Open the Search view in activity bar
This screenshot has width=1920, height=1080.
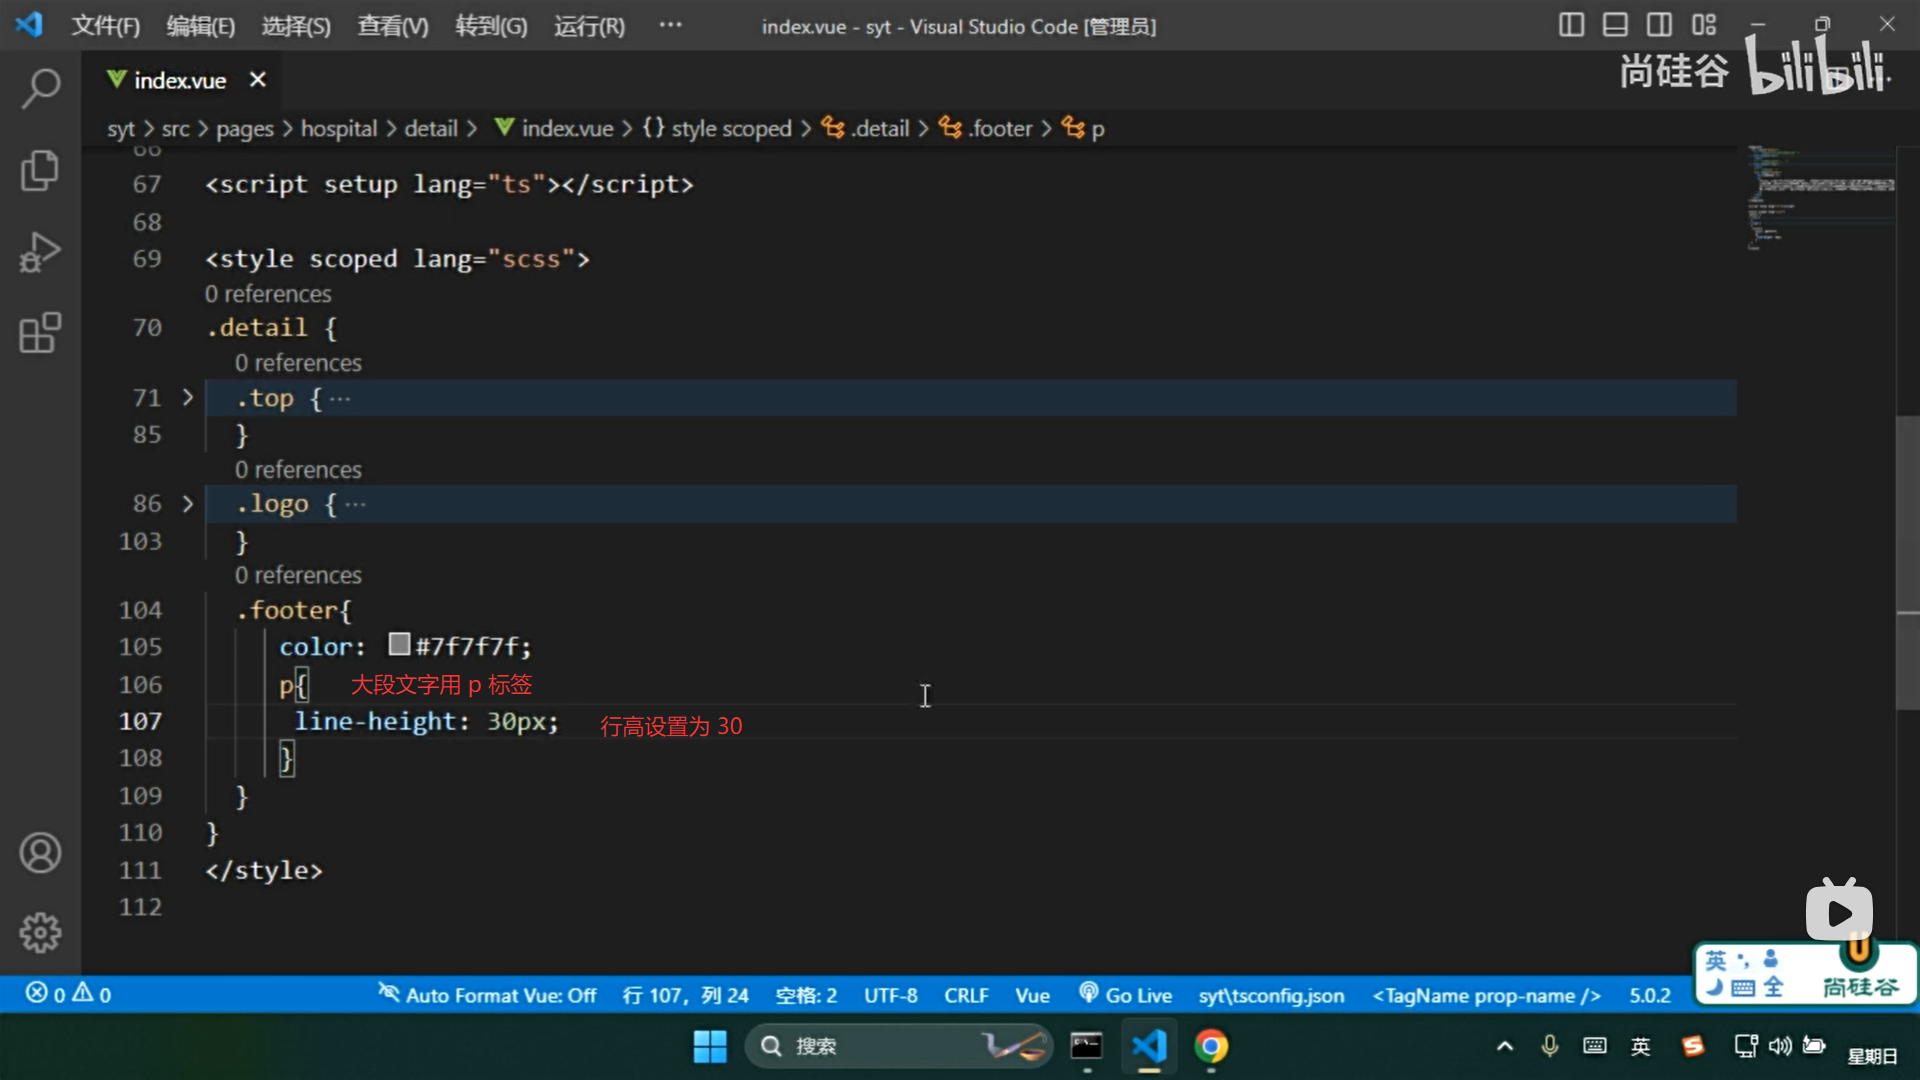pos(40,88)
